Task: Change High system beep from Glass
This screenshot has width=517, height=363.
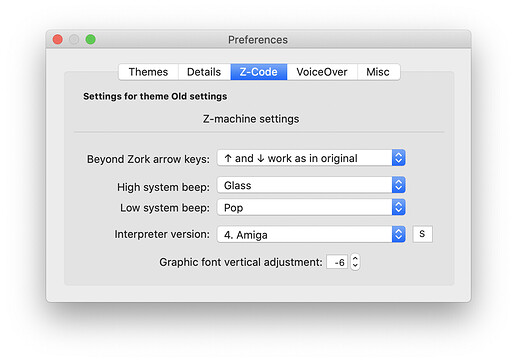Action: 311,185
